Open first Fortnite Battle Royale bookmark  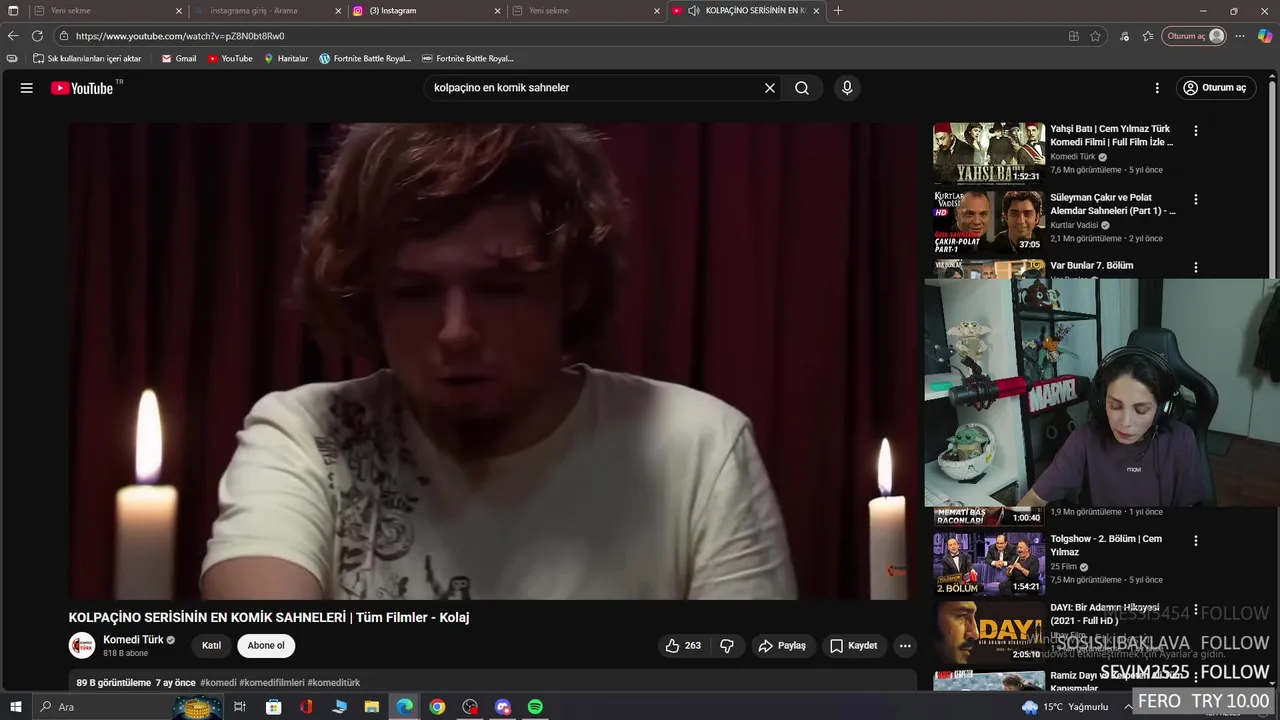point(365,59)
